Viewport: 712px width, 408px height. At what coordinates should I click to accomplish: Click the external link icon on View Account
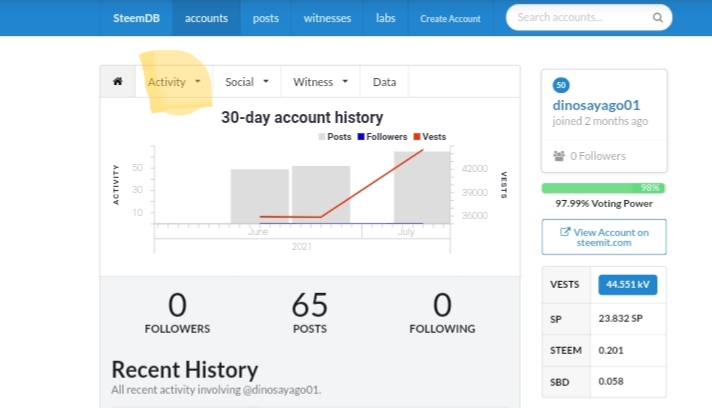pyautogui.click(x=564, y=232)
